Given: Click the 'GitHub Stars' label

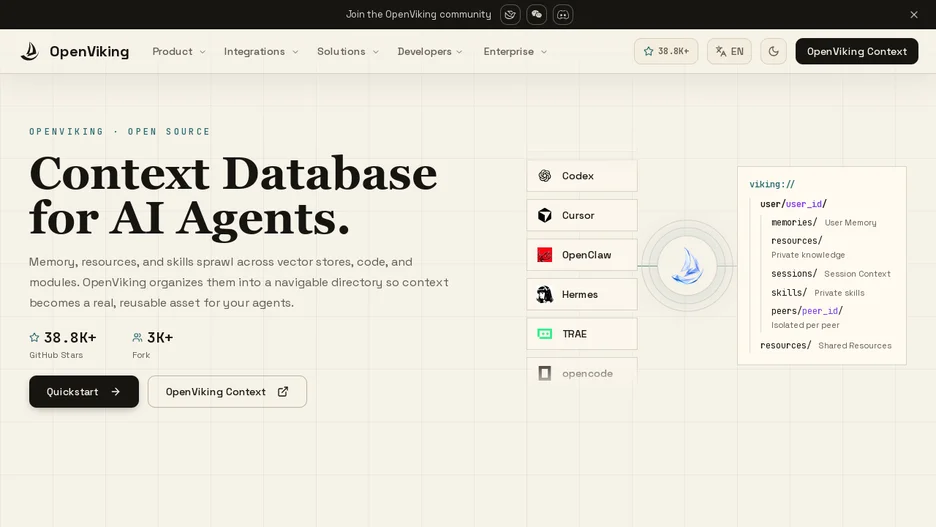Looking at the screenshot, I should tap(56, 355).
